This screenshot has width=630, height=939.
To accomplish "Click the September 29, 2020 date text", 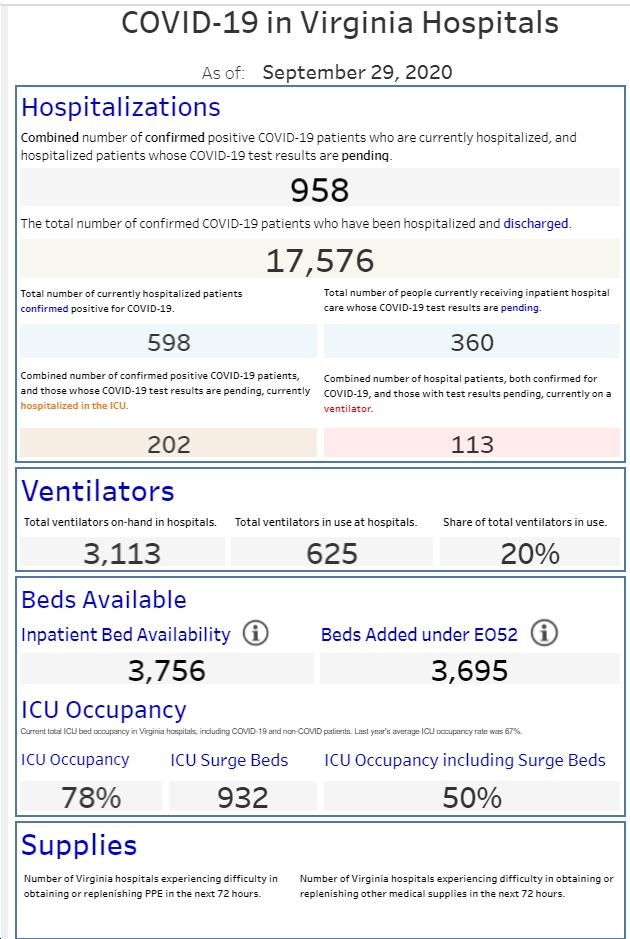I will 358,72.
